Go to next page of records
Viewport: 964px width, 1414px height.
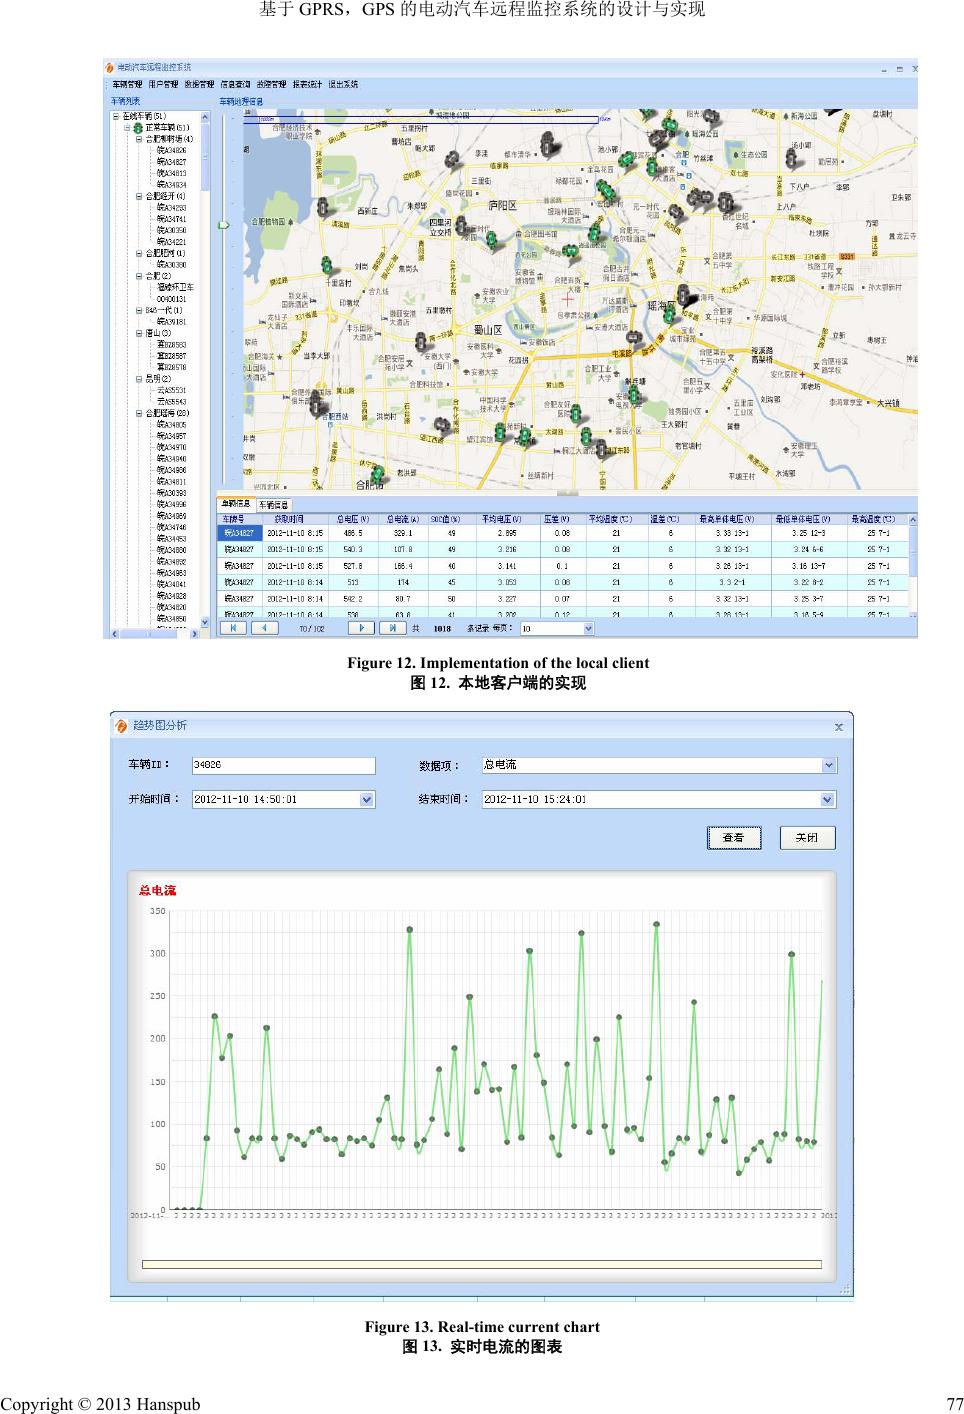point(360,628)
